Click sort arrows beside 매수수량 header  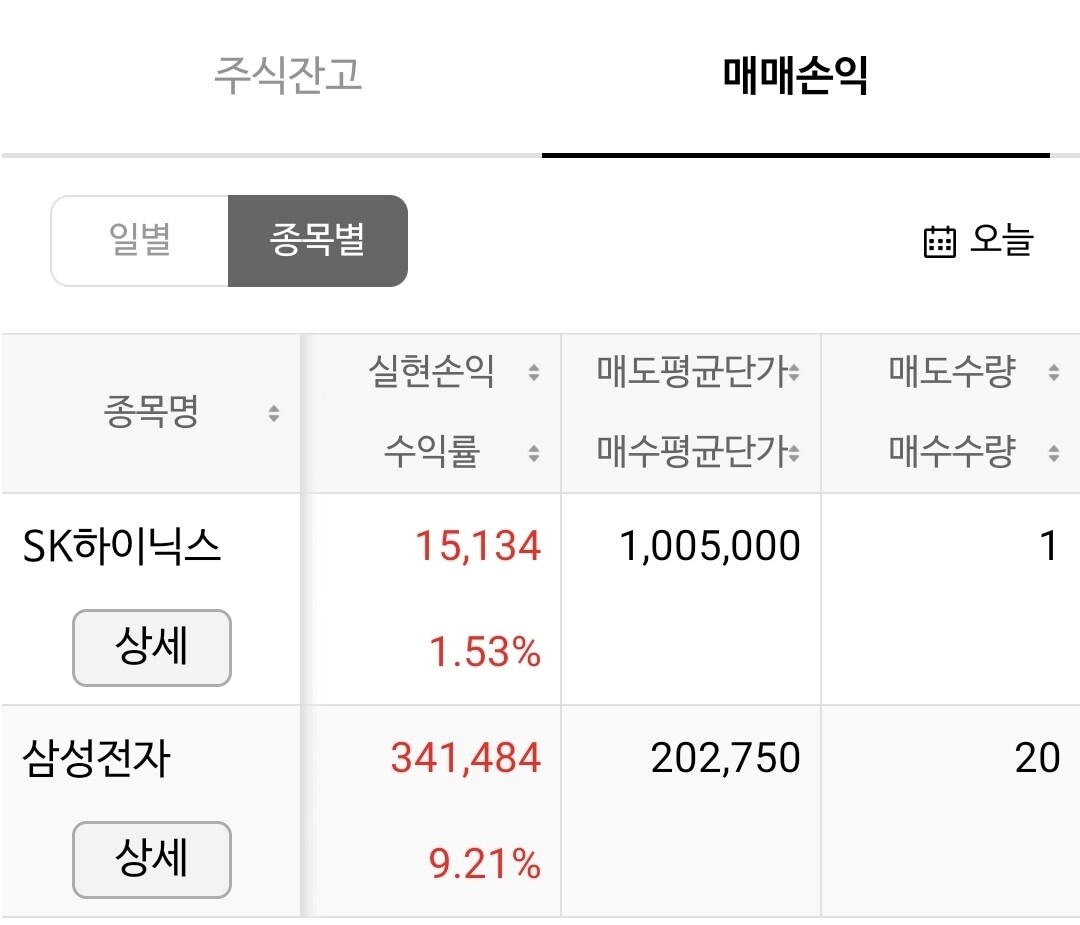tap(1053, 453)
